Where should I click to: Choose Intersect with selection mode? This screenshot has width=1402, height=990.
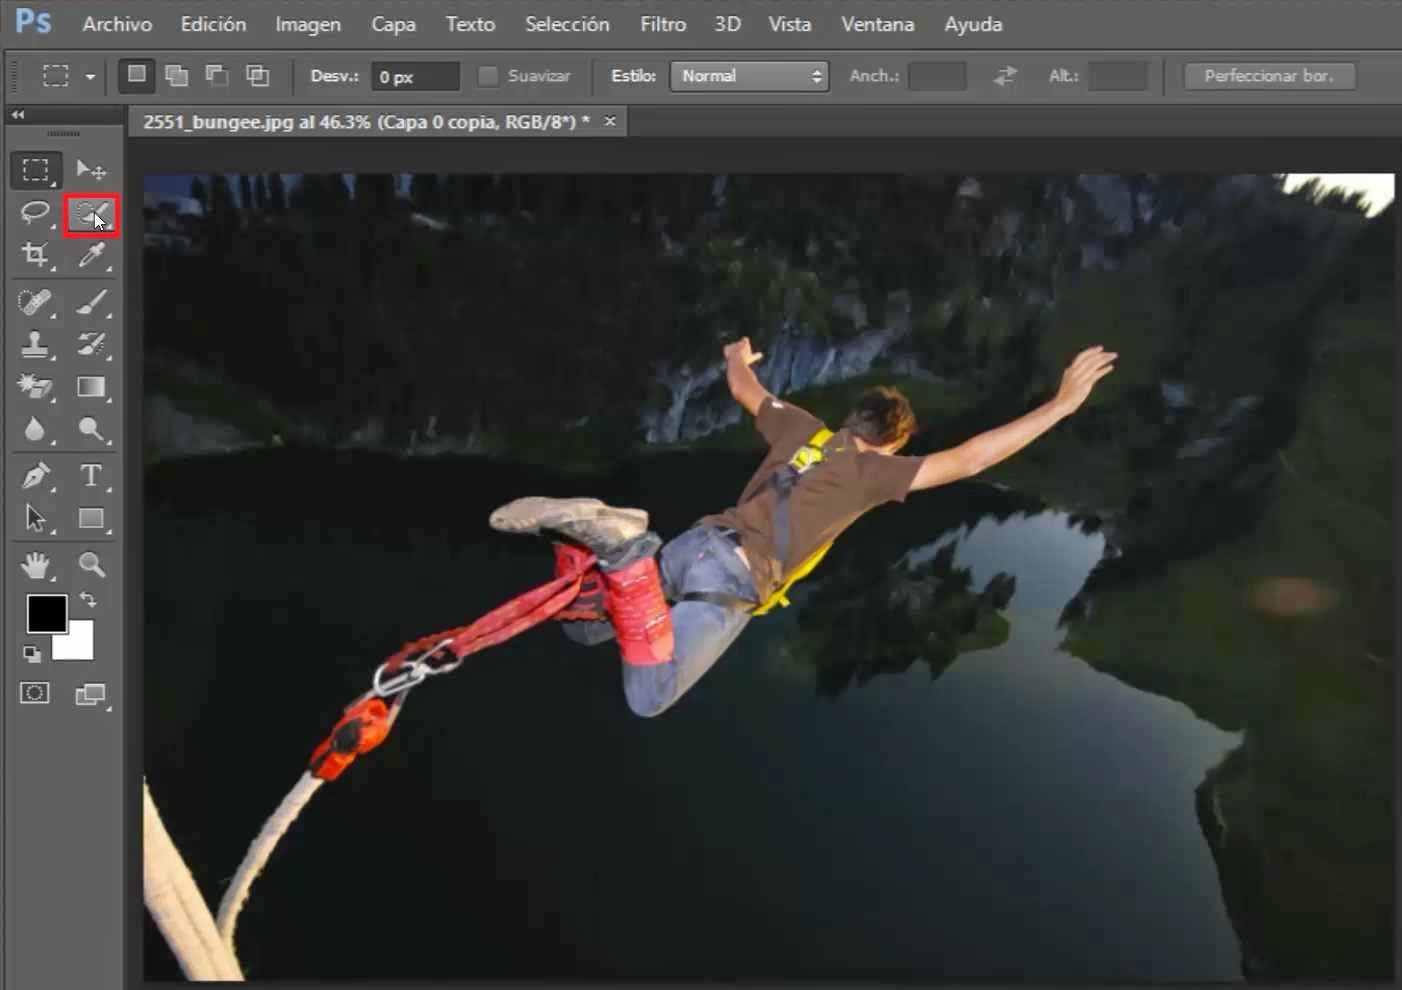[258, 75]
